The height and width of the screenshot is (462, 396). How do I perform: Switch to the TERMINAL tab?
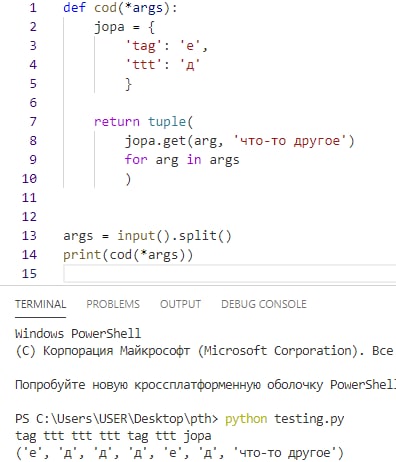pos(40,304)
